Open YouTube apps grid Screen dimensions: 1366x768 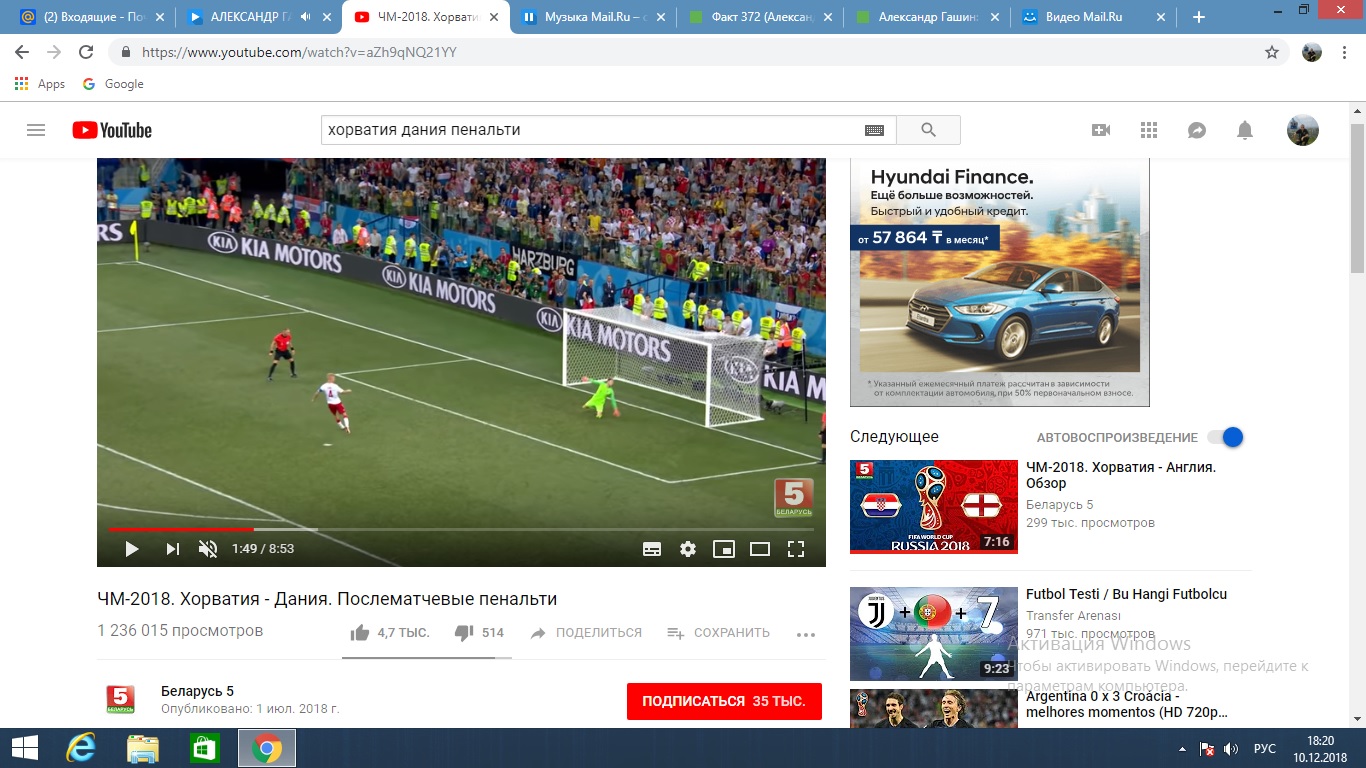click(1149, 130)
